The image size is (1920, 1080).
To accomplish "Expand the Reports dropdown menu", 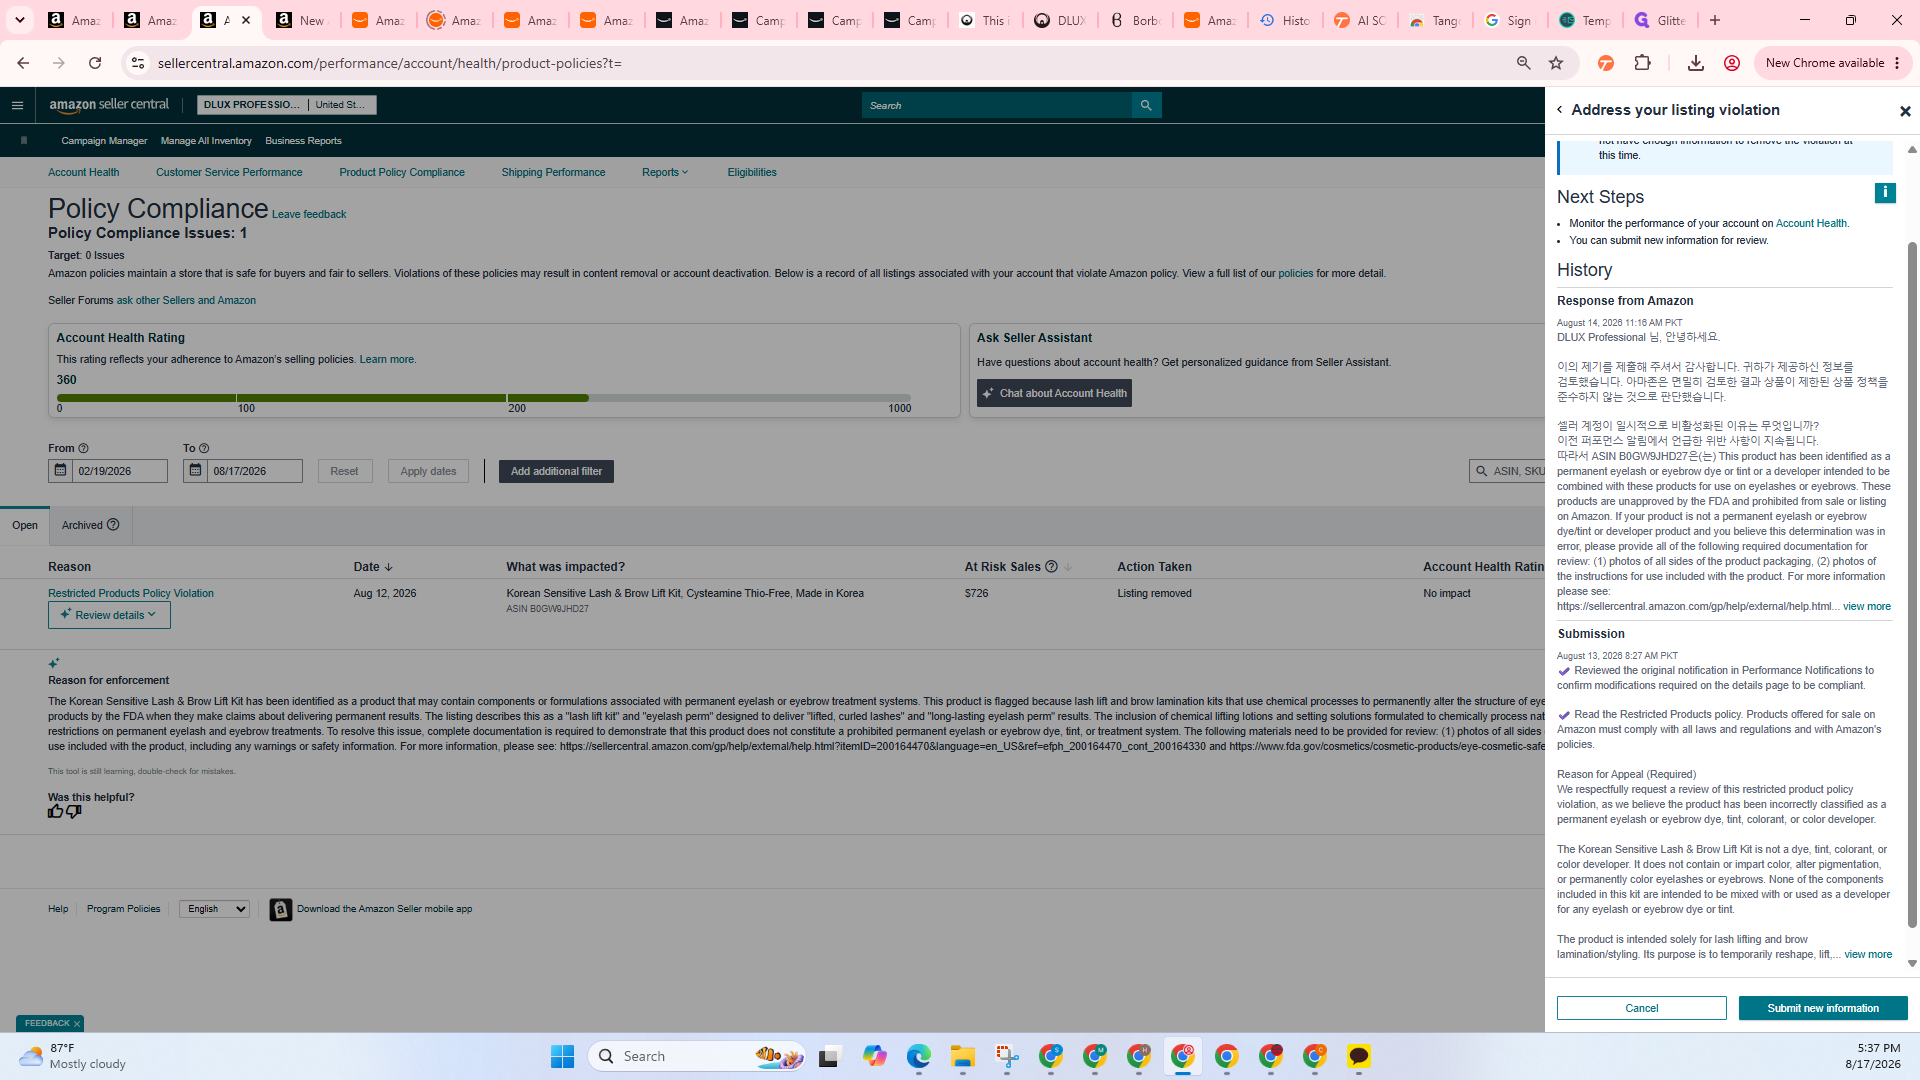I will click(x=665, y=172).
